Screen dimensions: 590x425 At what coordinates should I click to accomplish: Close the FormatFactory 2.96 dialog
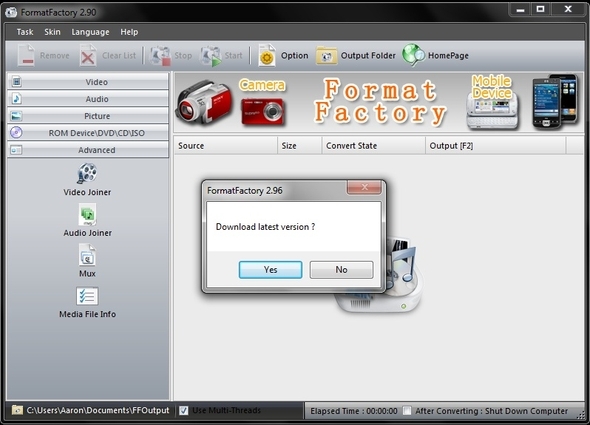[x=364, y=187]
